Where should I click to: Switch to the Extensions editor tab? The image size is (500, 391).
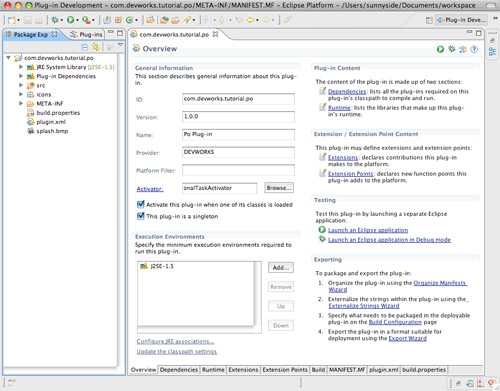(x=243, y=370)
